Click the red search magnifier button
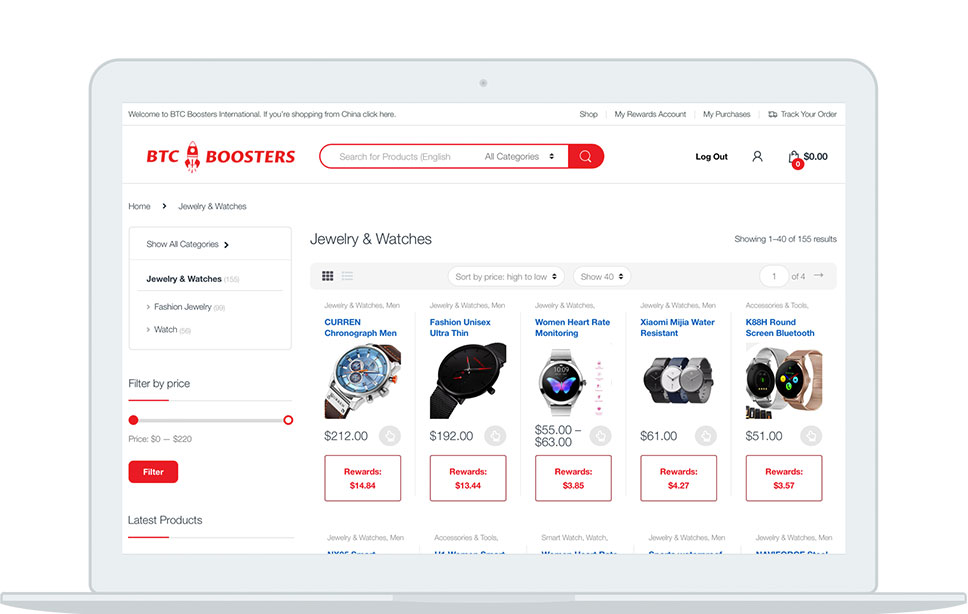Image resolution: width=968 pixels, height=614 pixels. click(x=585, y=157)
